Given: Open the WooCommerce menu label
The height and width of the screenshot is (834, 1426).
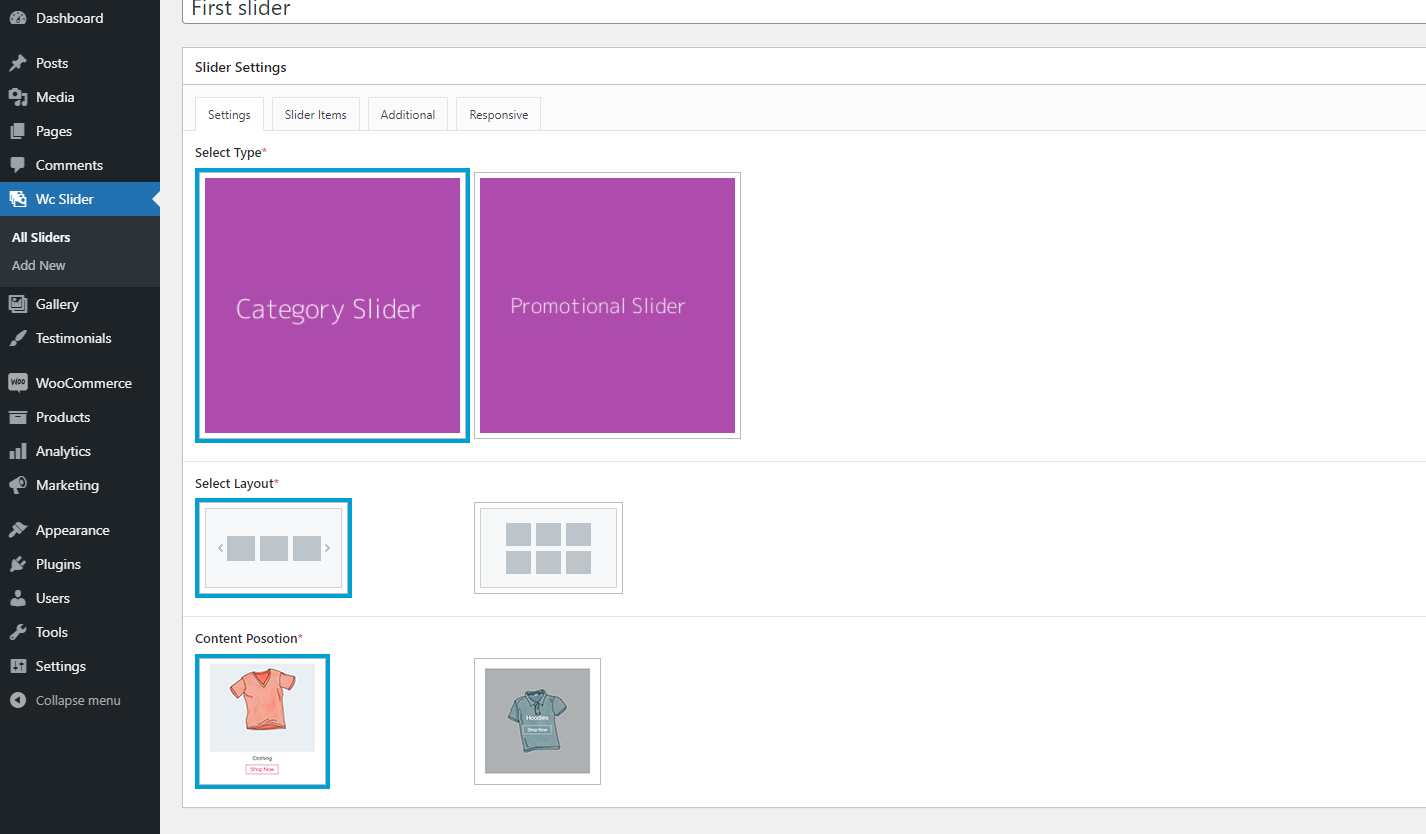Looking at the screenshot, I should click(x=84, y=383).
